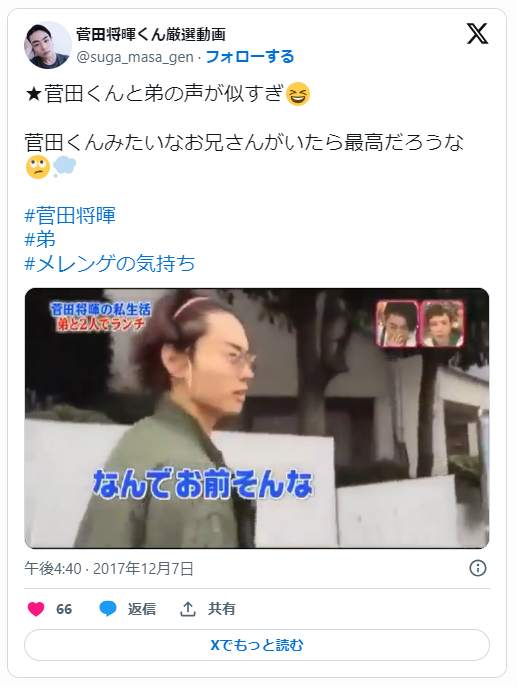
Task: Click the picture-in-picture inset in video
Action: click(420, 323)
